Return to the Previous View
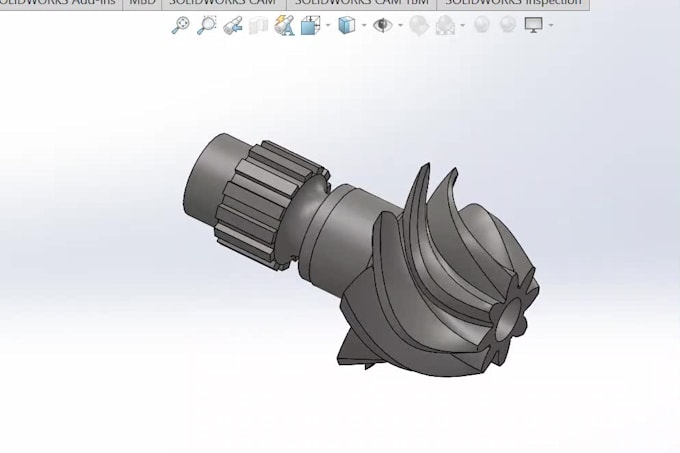The width and height of the screenshot is (680, 453). pos(233,25)
